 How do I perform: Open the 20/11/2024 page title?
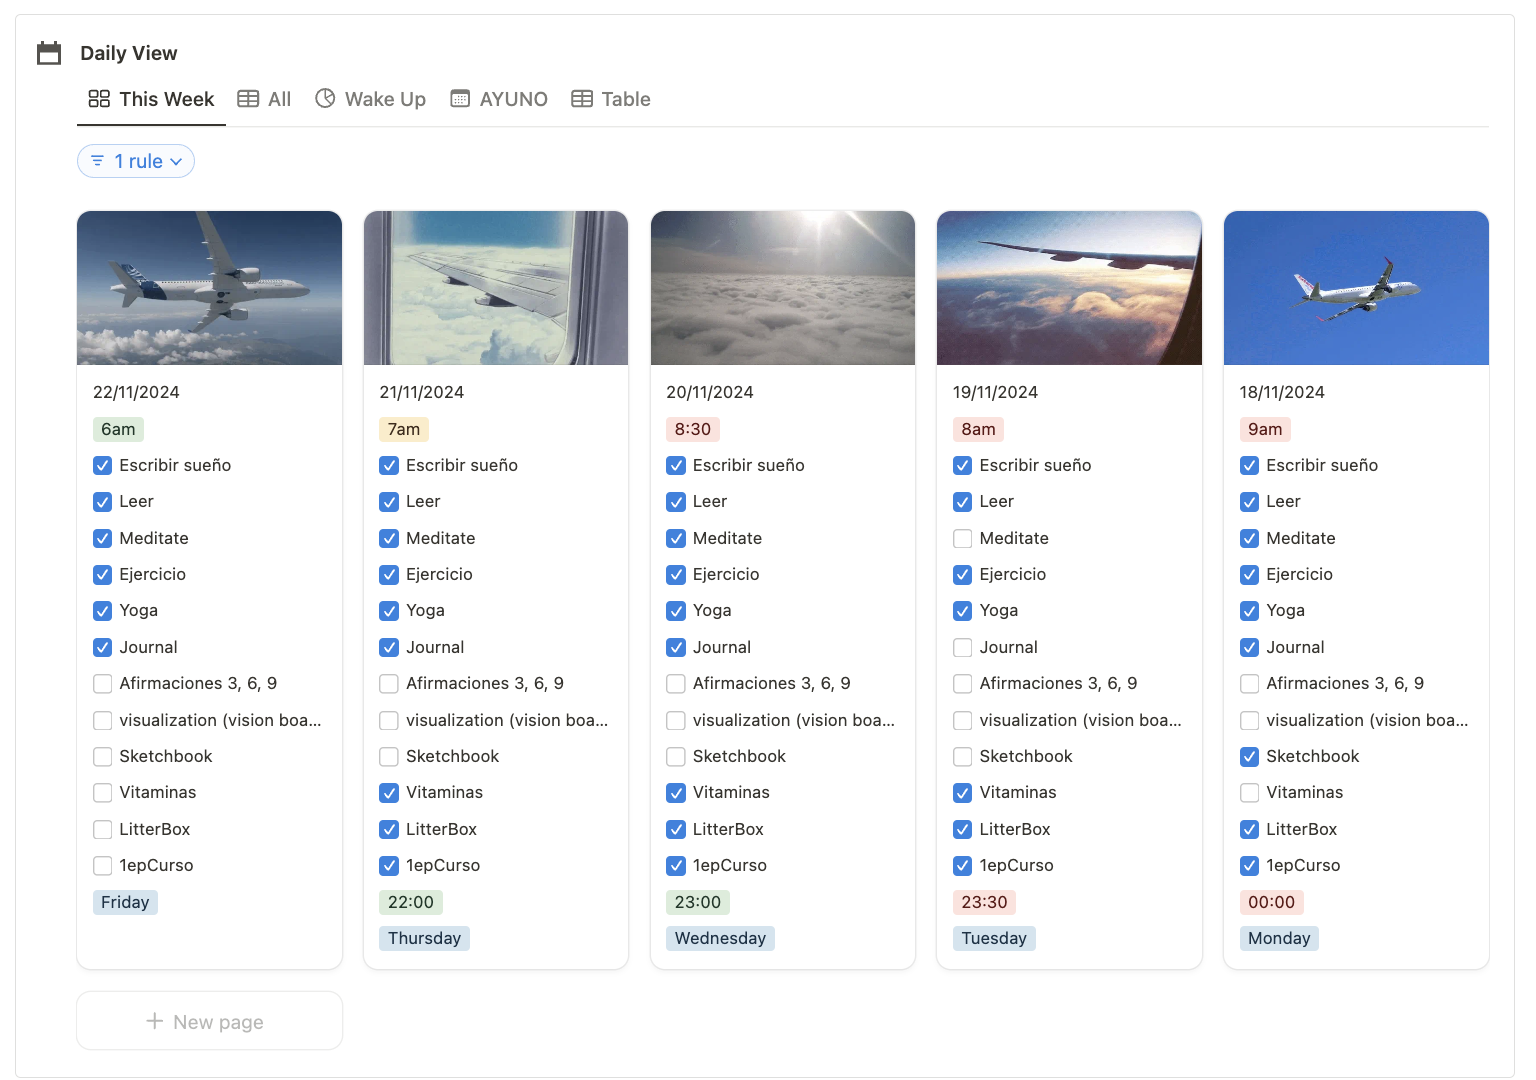(710, 392)
